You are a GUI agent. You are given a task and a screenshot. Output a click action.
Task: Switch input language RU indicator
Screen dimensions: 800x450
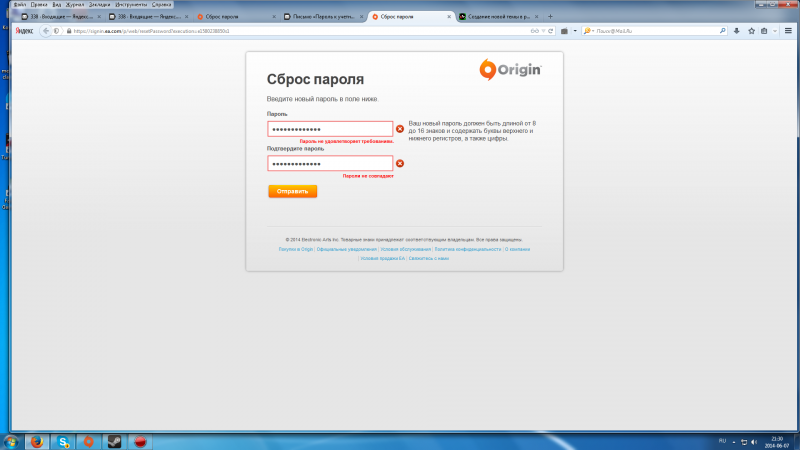pyautogui.click(x=722, y=441)
